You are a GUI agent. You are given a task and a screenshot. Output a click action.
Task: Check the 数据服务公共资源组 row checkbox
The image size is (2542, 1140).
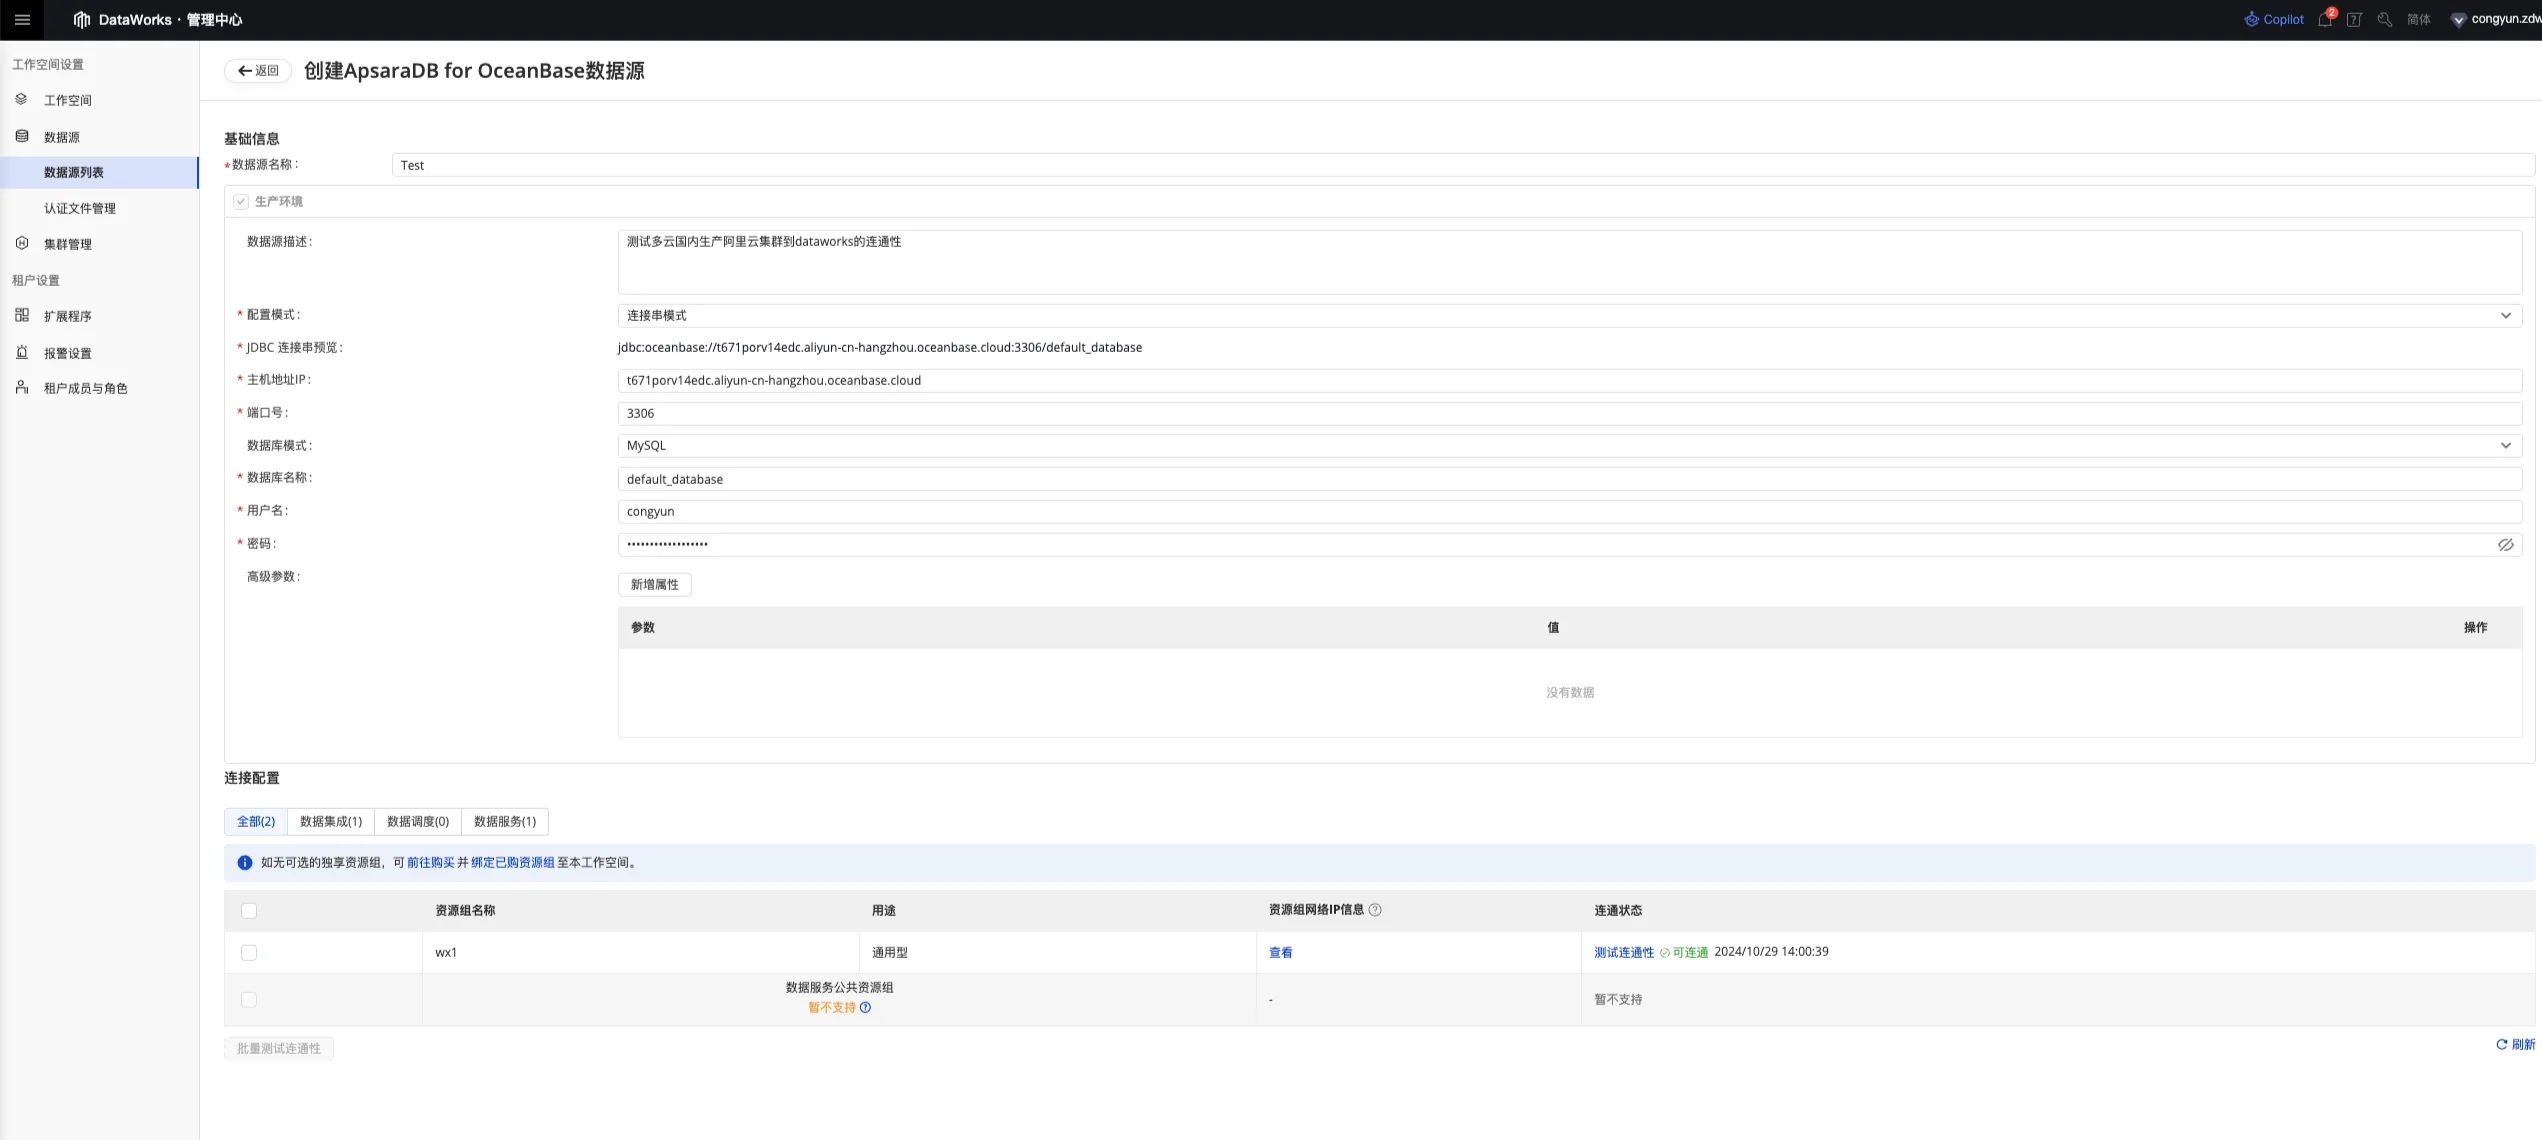click(x=249, y=999)
